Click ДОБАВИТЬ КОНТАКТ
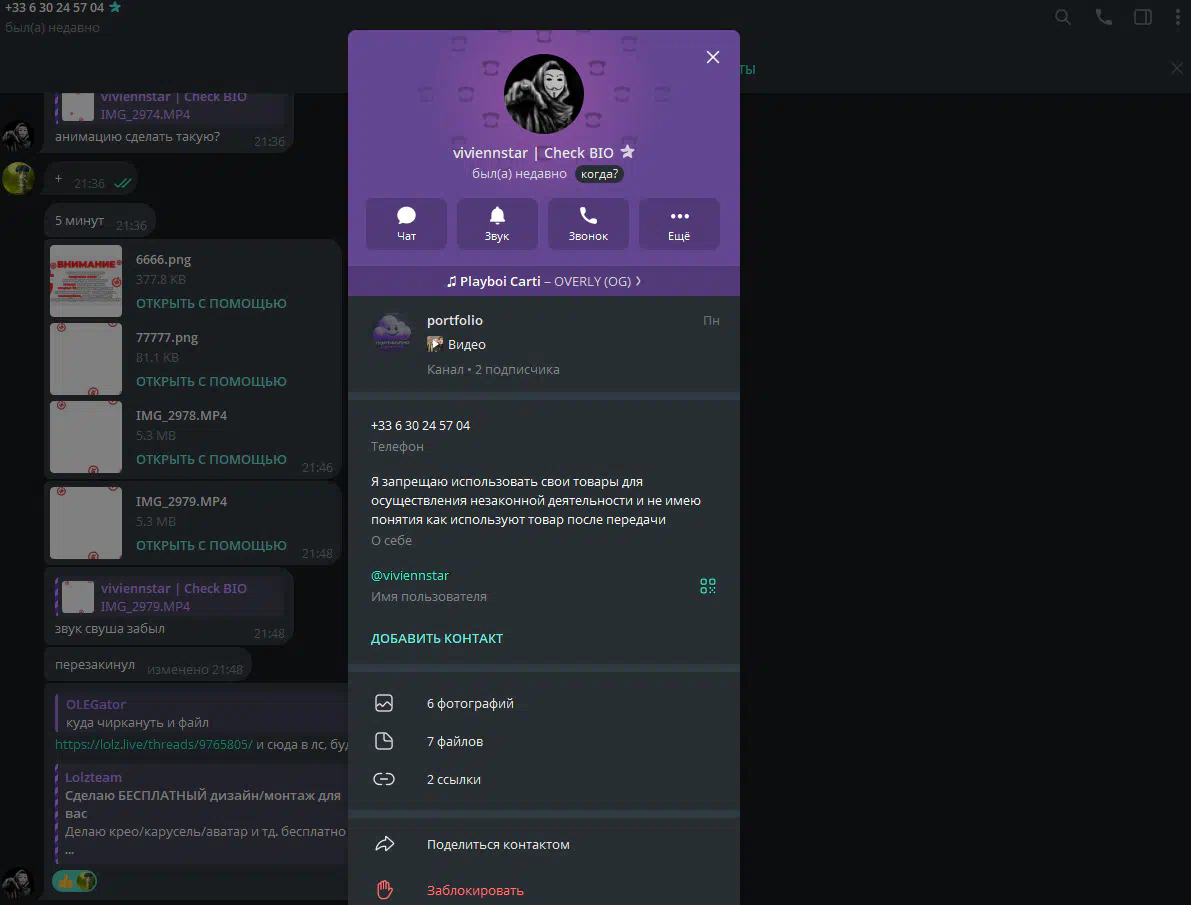Image resolution: width=1191 pixels, height=905 pixels. click(x=437, y=638)
